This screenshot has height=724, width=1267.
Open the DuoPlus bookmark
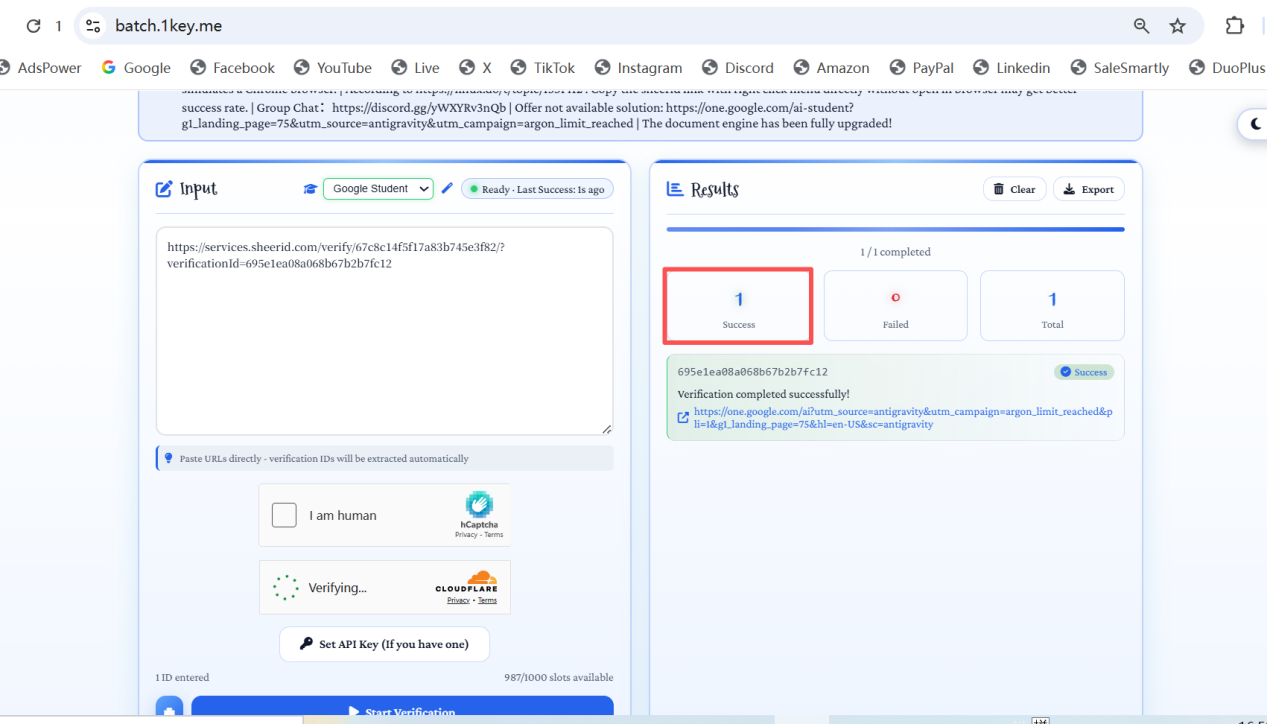coord(1226,68)
